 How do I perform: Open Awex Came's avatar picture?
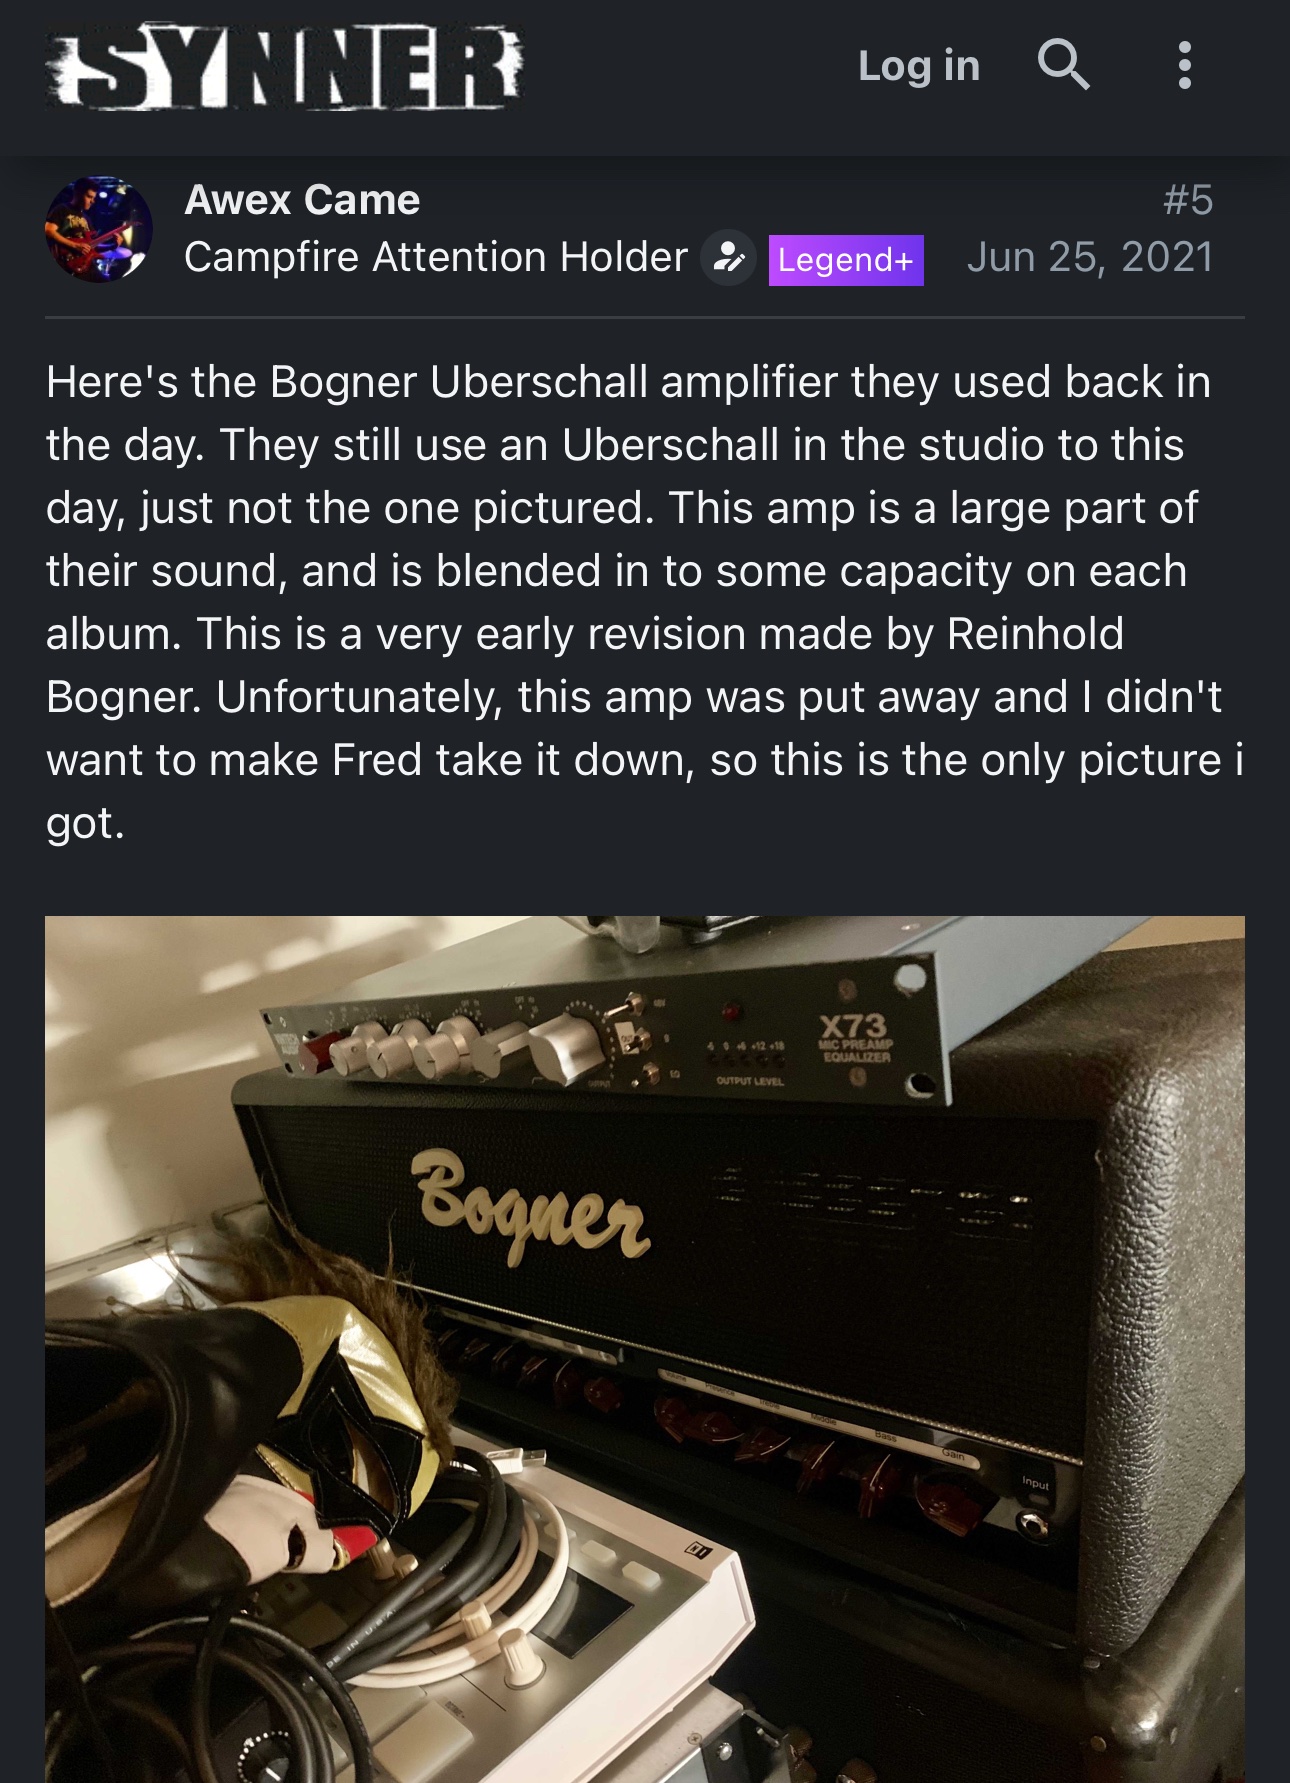99,229
